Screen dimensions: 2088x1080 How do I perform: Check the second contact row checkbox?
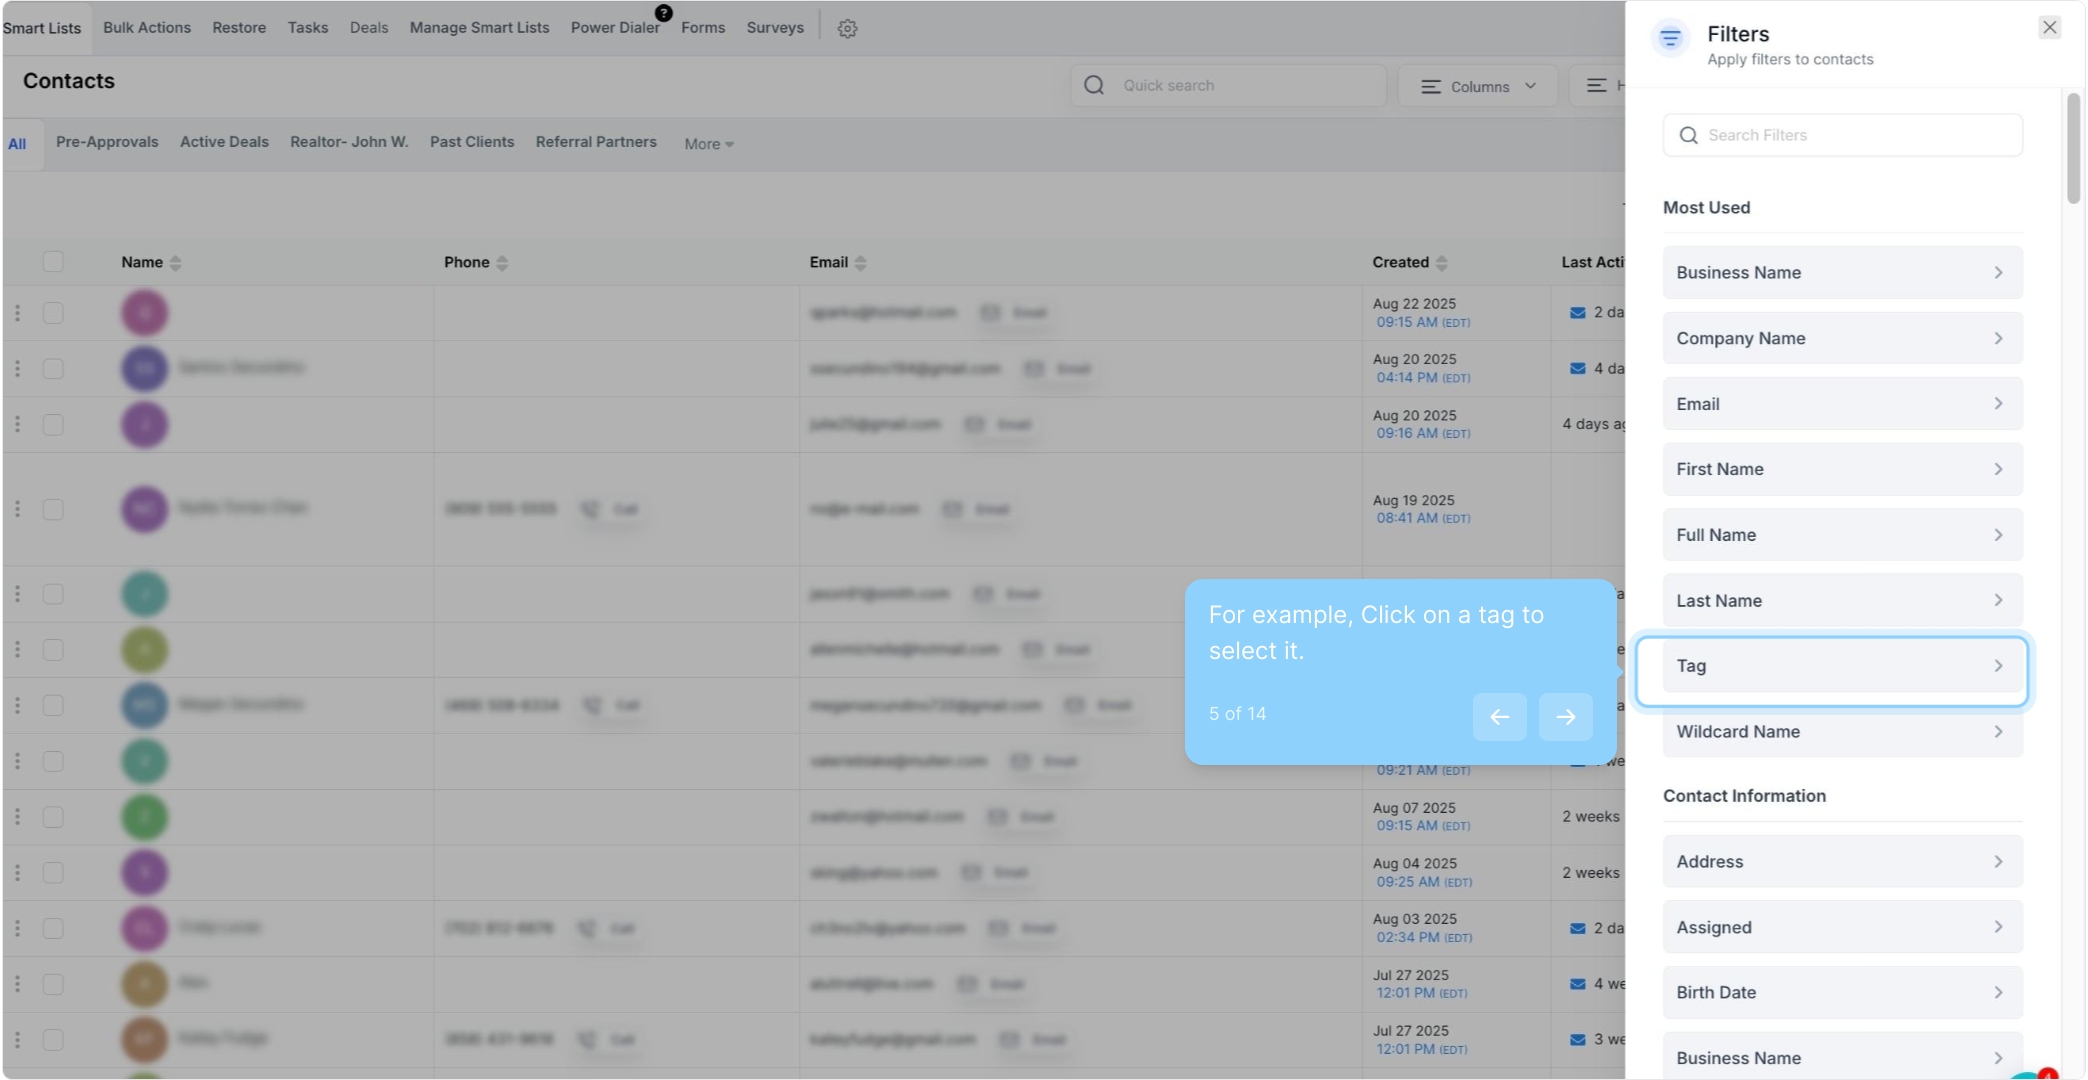(53, 369)
